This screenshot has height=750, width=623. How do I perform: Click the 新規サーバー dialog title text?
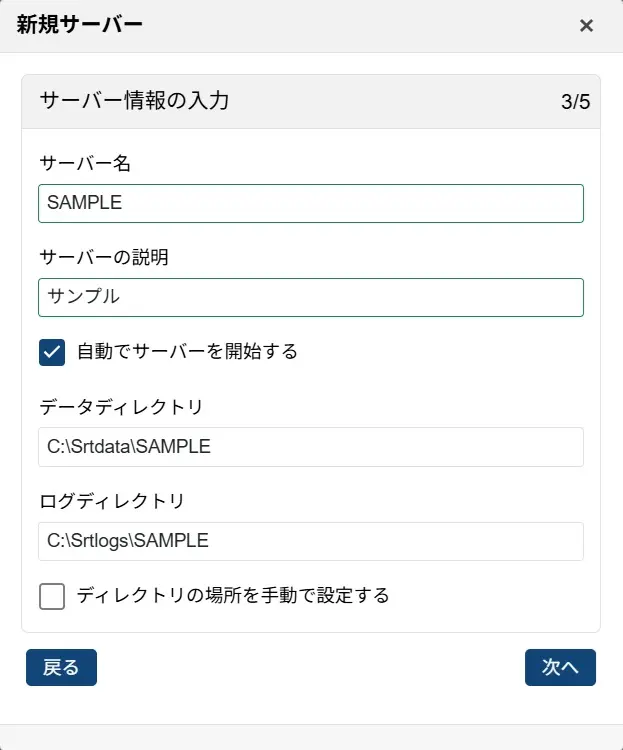80,25
